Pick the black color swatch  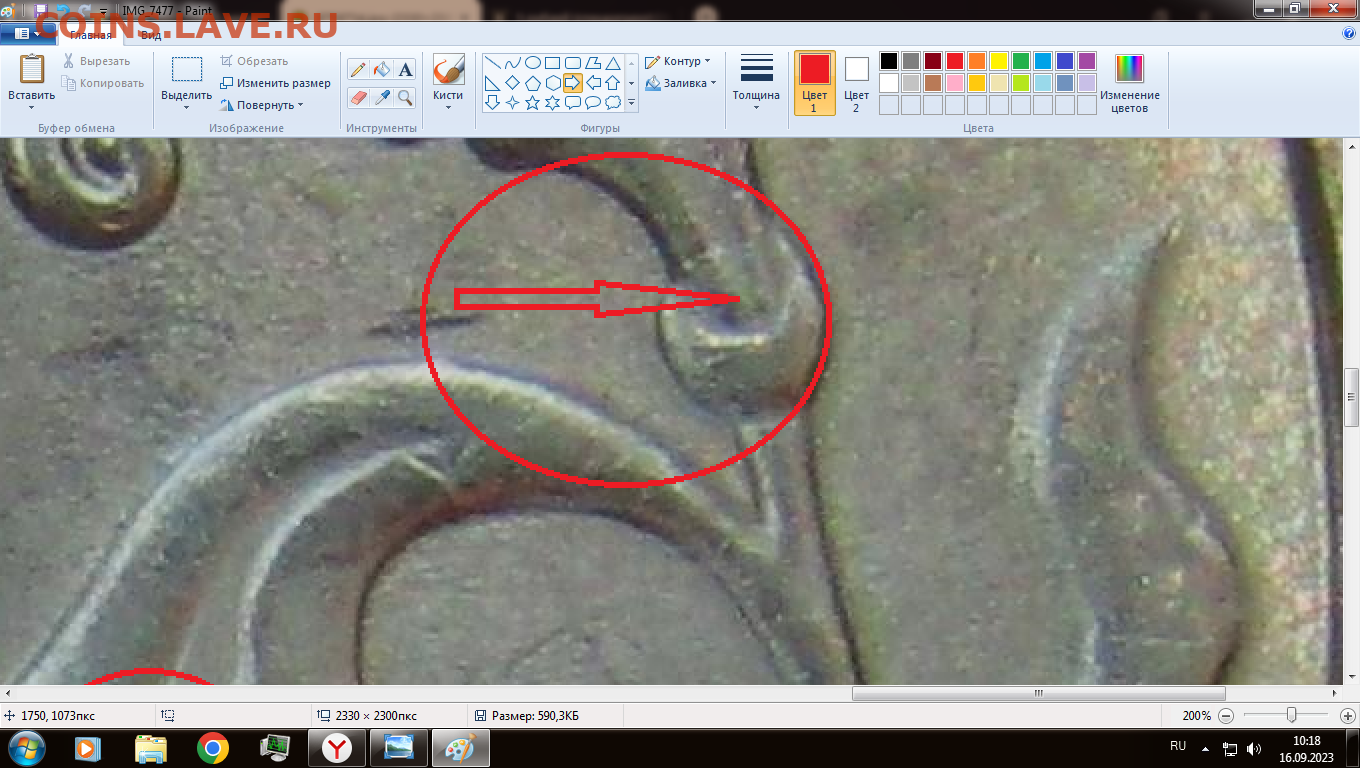point(889,61)
